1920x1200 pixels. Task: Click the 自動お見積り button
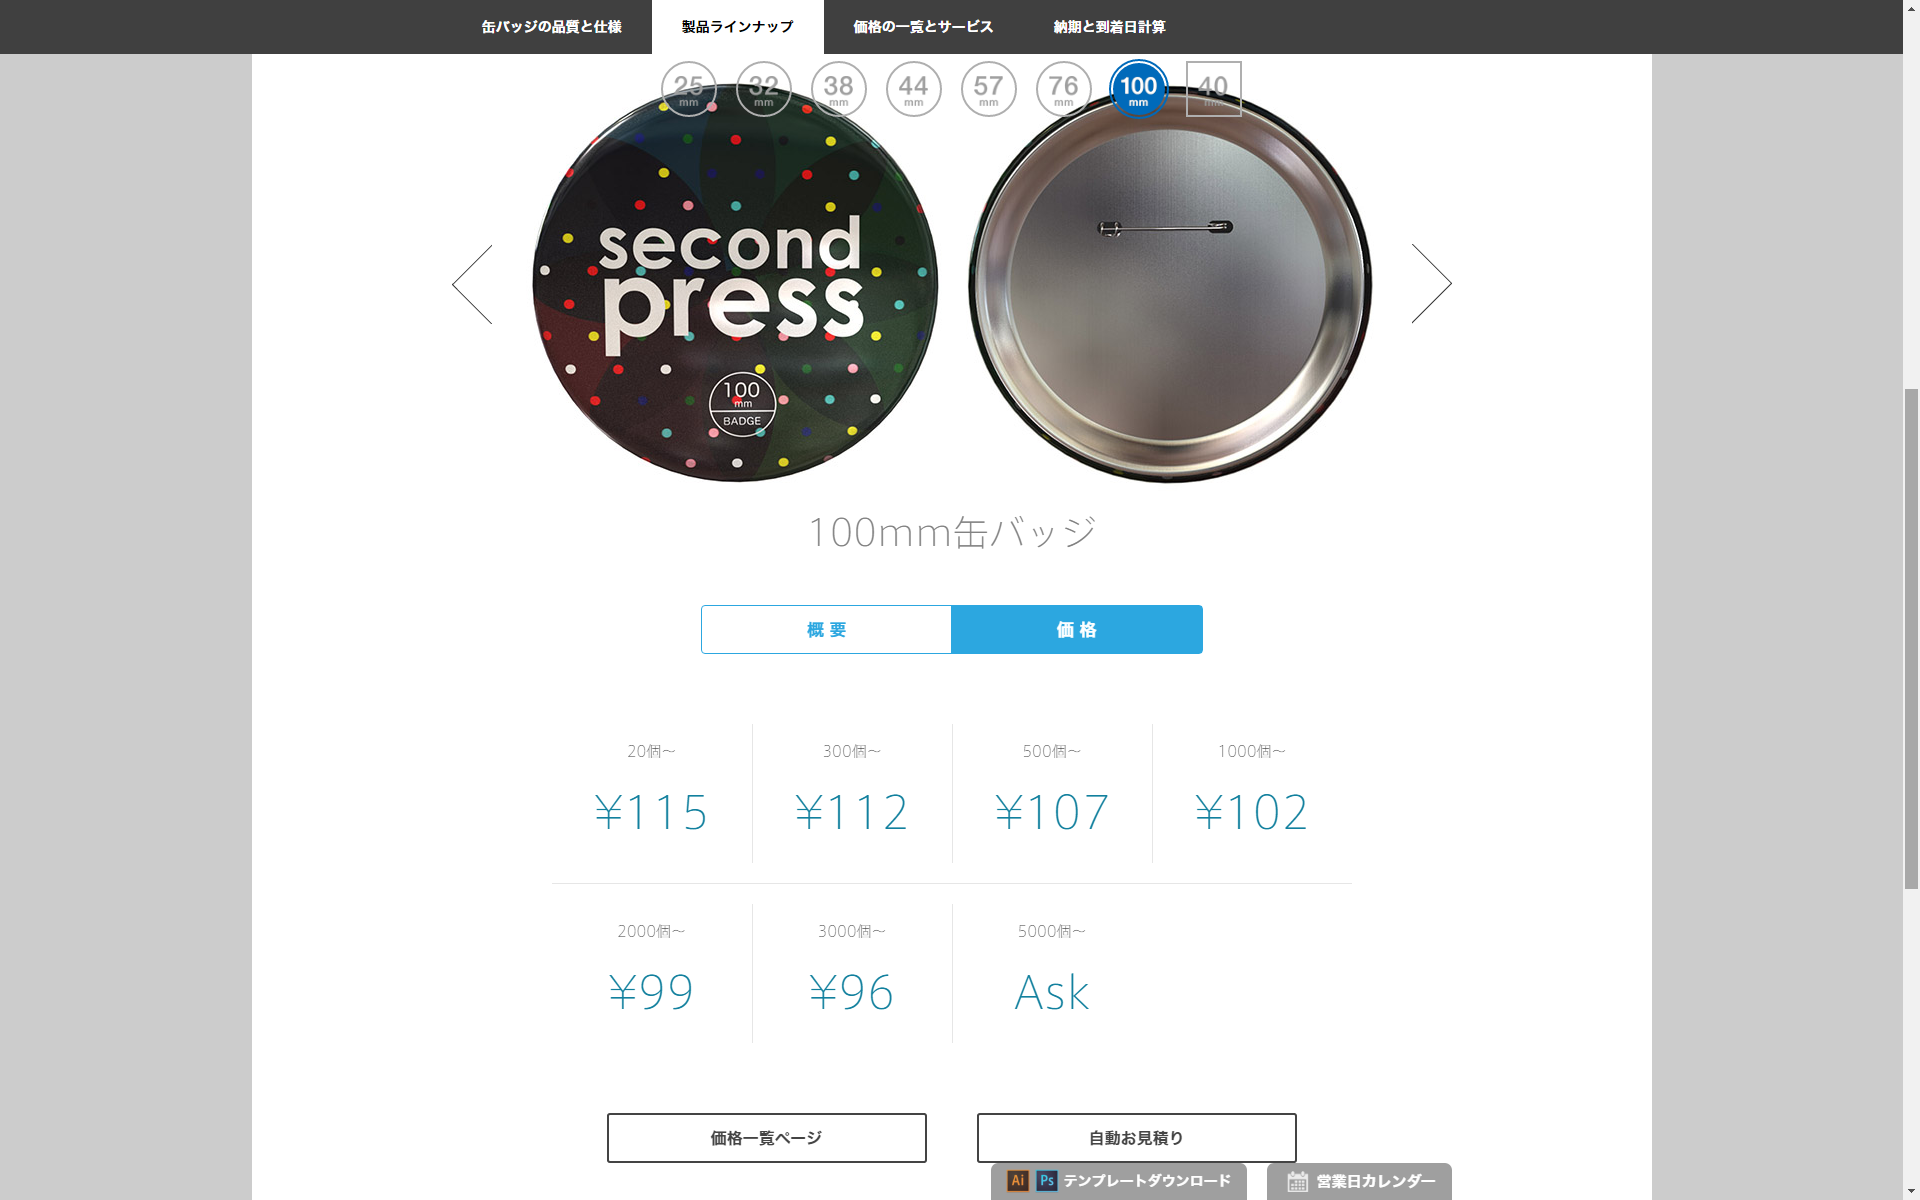pos(1137,1138)
